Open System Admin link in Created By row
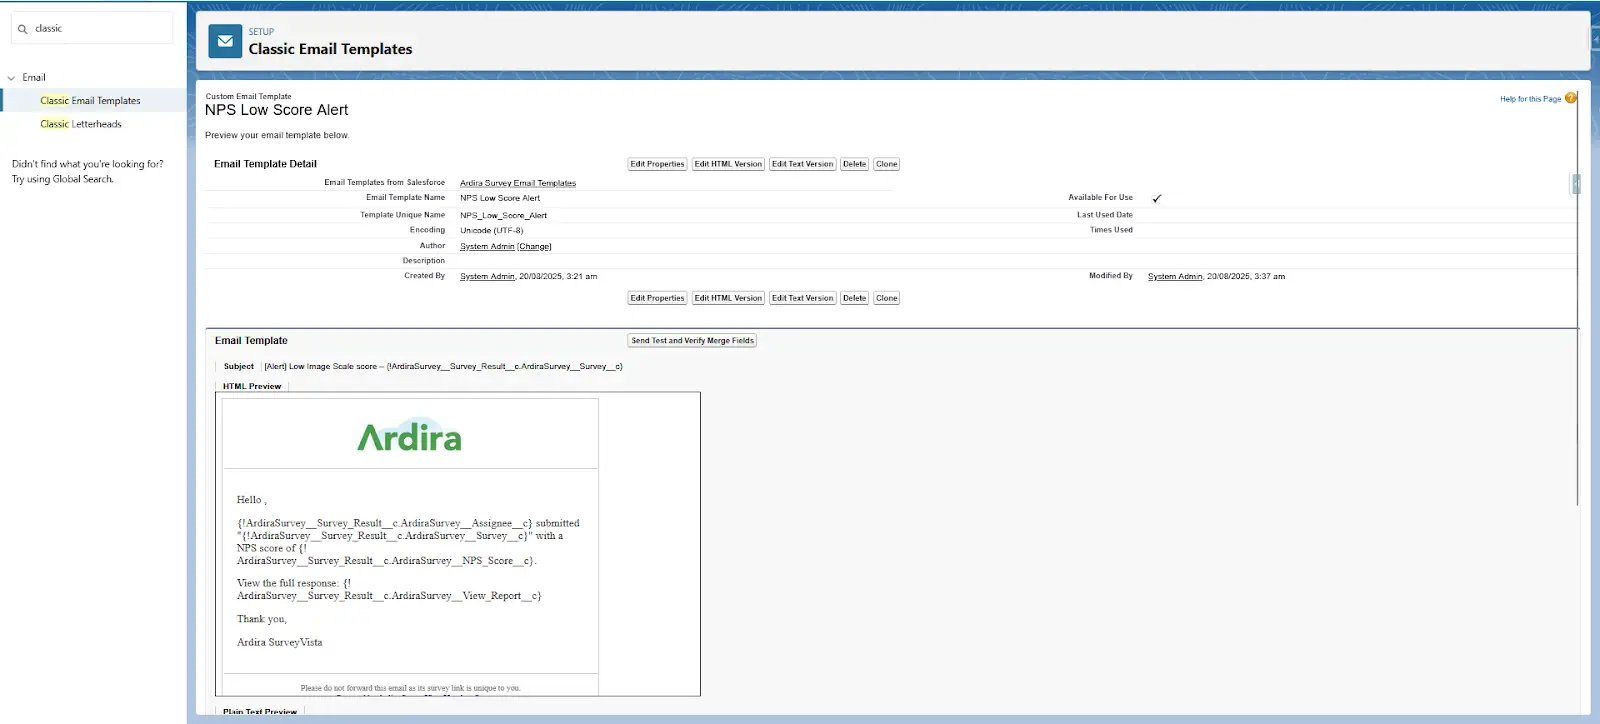 487,276
